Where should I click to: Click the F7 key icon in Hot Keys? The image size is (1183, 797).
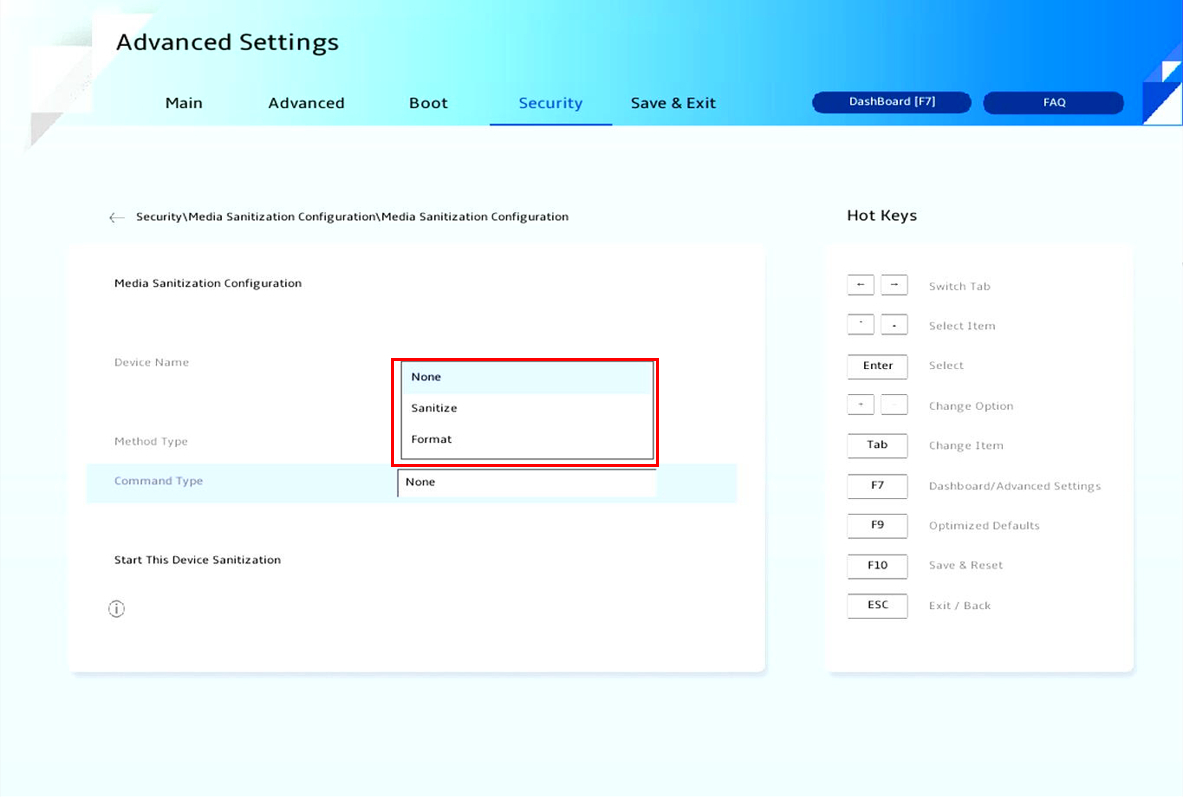[x=877, y=485]
